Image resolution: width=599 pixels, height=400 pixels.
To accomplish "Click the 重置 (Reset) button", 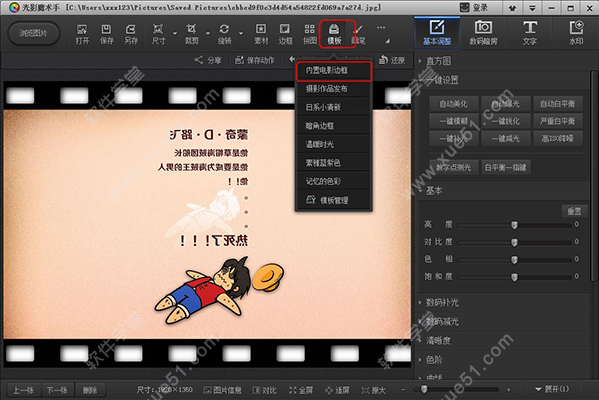I will (x=574, y=211).
